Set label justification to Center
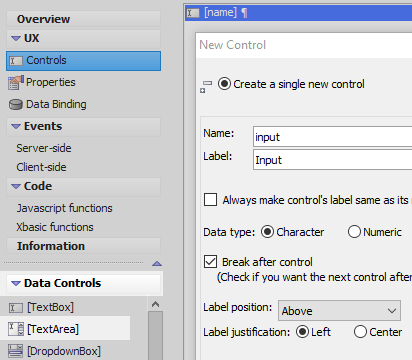The image size is (412, 360). [x=360, y=332]
